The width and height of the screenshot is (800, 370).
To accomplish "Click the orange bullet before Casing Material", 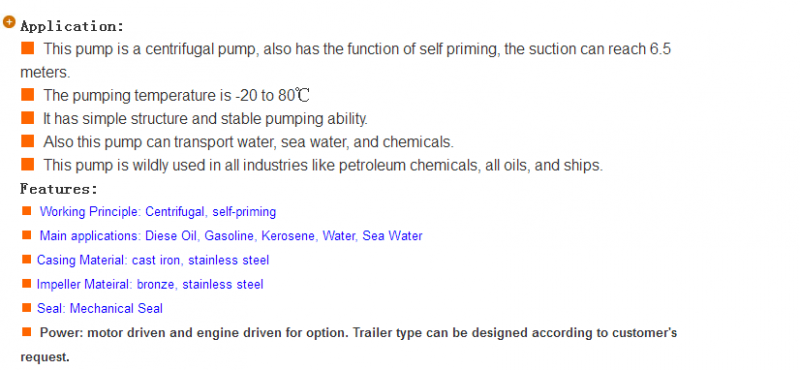I will tap(27, 259).
